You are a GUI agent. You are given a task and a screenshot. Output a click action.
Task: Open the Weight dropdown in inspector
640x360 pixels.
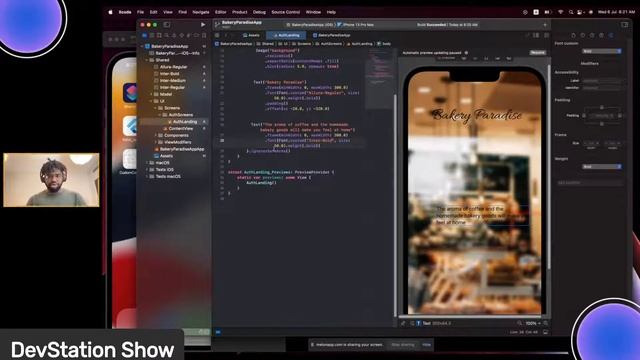pyautogui.click(x=602, y=167)
